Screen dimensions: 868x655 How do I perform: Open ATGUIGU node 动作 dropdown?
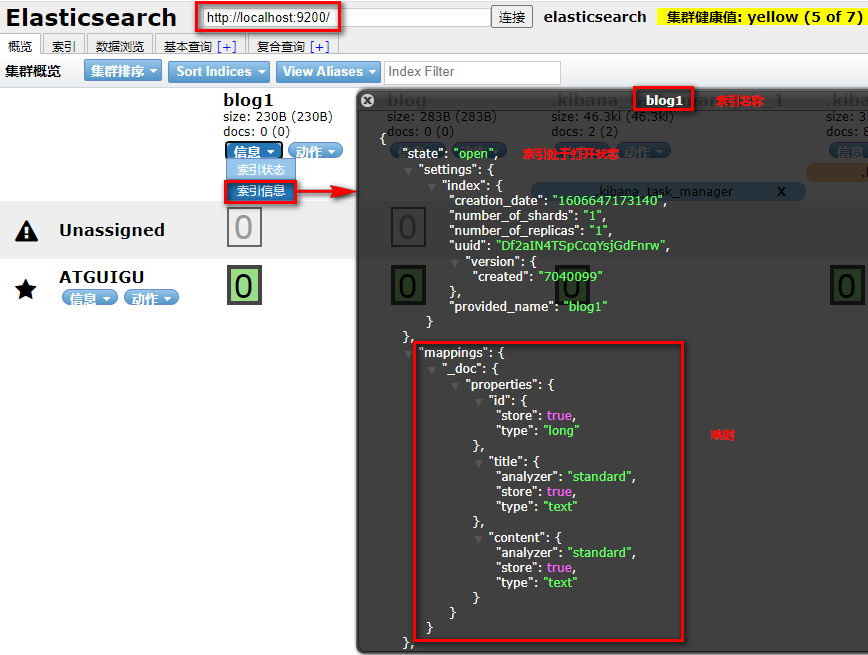tap(151, 298)
